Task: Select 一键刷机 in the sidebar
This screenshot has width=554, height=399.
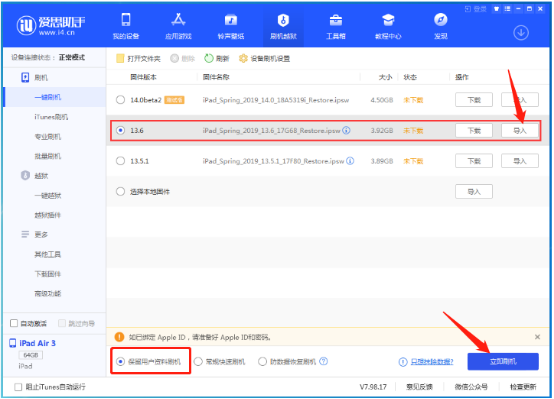Action: tap(55, 97)
